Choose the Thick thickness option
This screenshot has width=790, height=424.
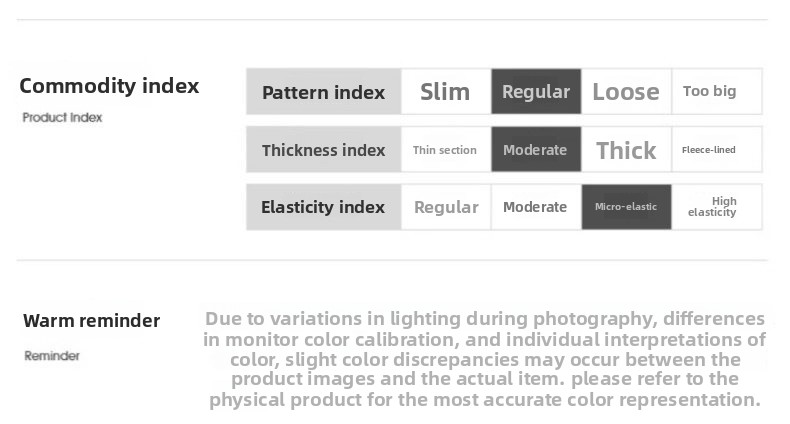(x=626, y=150)
